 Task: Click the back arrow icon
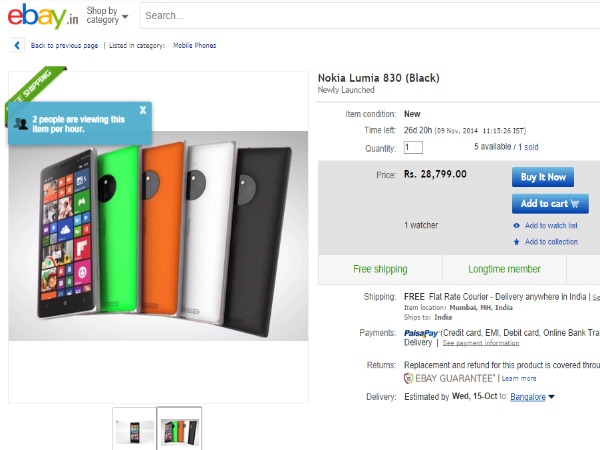tap(17, 45)
